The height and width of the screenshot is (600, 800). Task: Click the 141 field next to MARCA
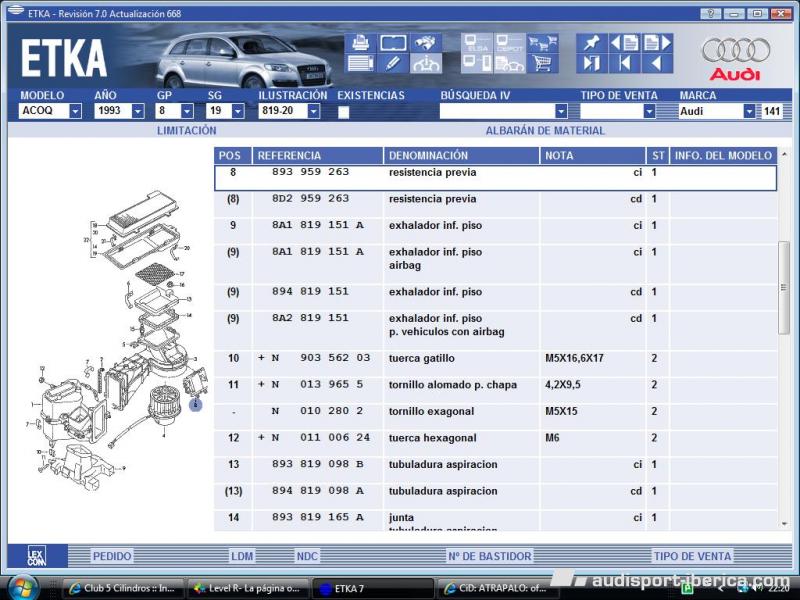click(x=771, y=111)
